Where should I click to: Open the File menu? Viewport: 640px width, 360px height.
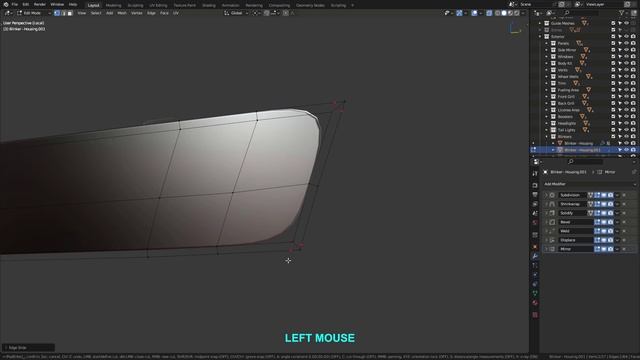coord(15,4)
